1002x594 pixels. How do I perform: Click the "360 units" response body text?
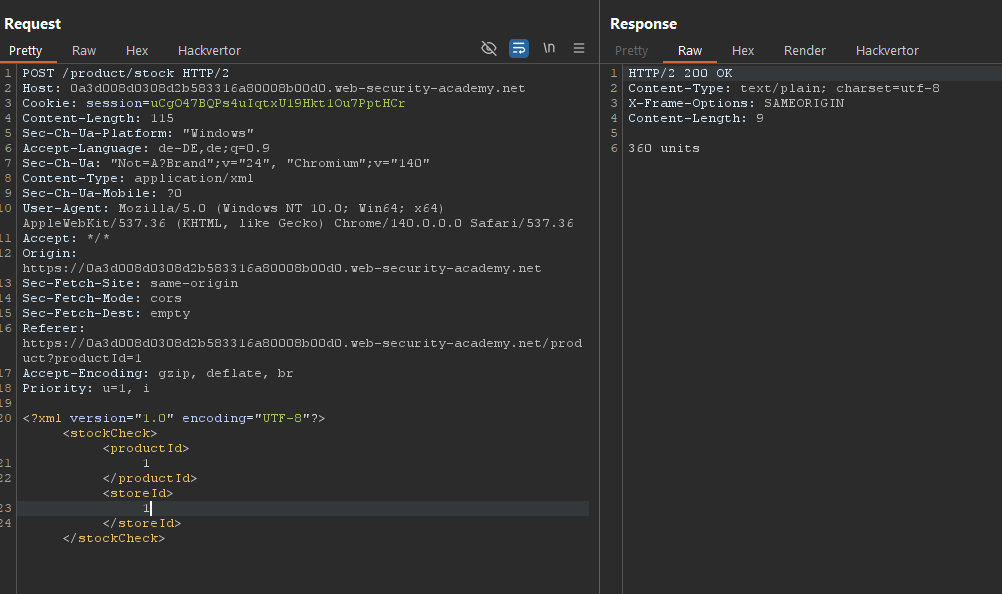click(664, 148)
